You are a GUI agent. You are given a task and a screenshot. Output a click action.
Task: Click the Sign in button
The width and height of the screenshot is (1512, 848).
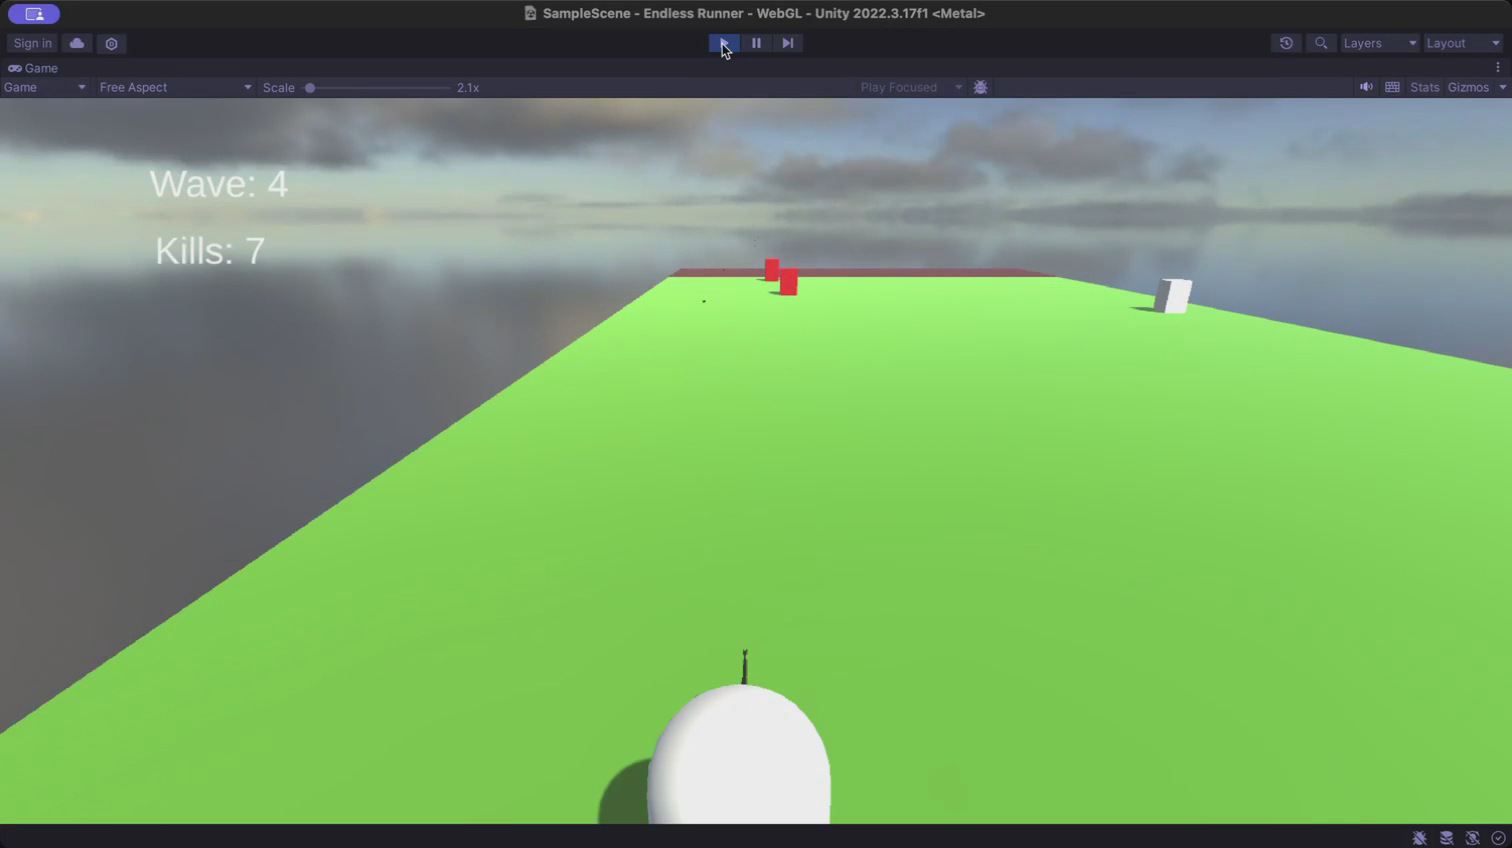[x=33, y=43]
